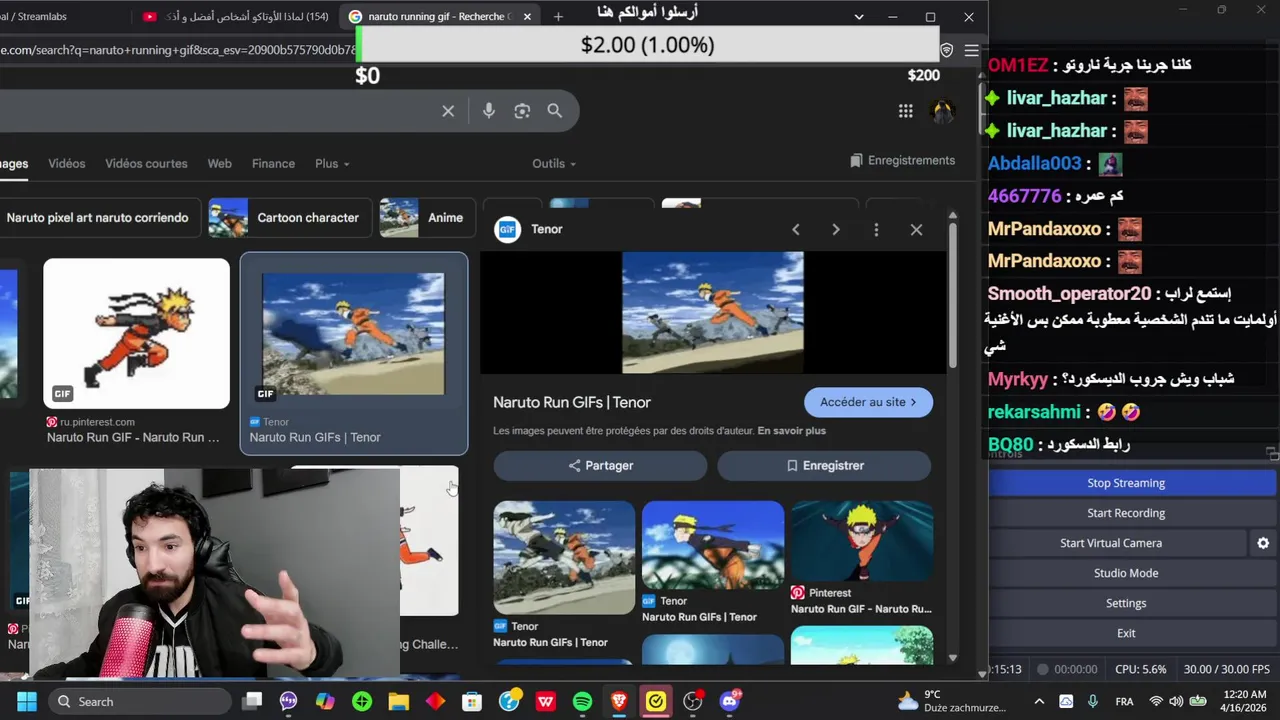Show previous image in preview panel
This screenshot has height=720, width=1280.
796,229
